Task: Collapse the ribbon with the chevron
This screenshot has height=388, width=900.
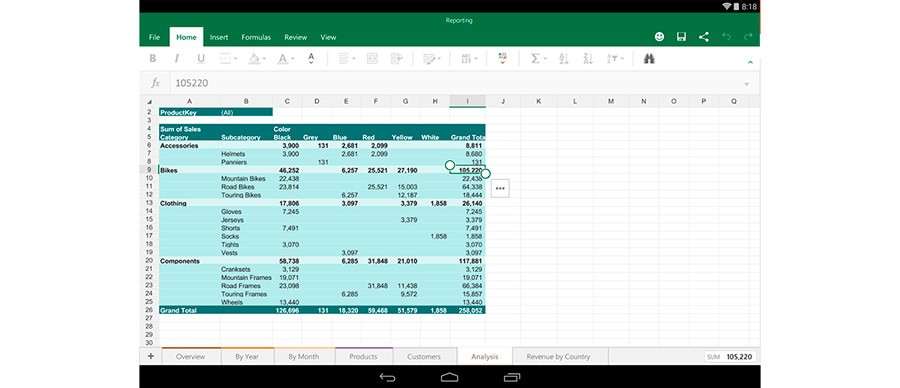Action: [x=749, y=61]
